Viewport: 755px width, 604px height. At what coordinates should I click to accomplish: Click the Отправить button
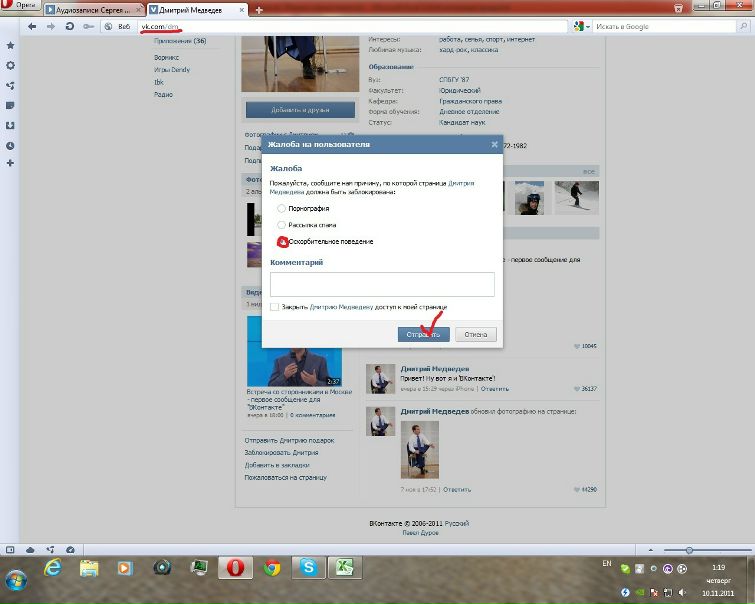point(423,334)
